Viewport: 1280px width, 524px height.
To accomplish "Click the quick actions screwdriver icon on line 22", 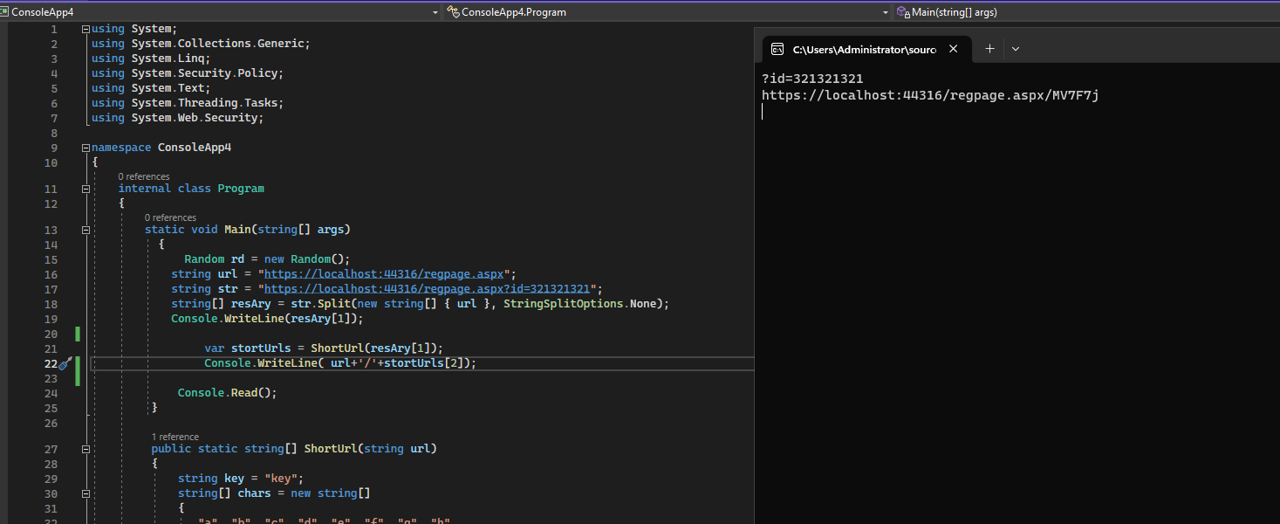I will 64,364.
